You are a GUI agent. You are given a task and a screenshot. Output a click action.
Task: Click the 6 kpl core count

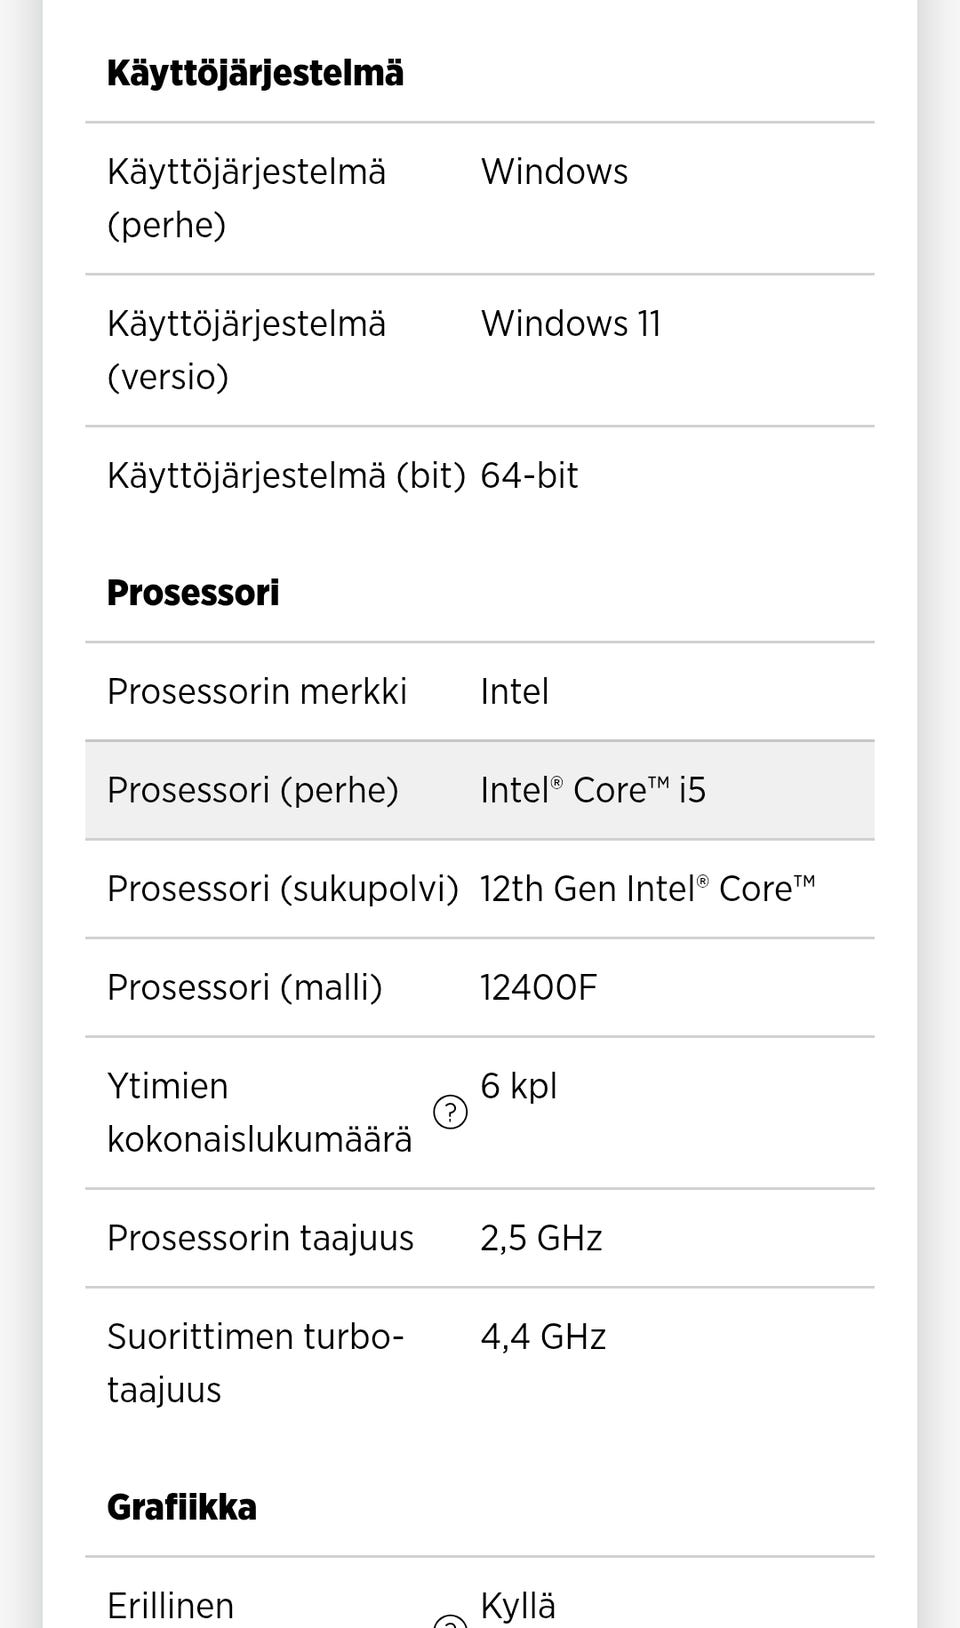click(518, 1086)
